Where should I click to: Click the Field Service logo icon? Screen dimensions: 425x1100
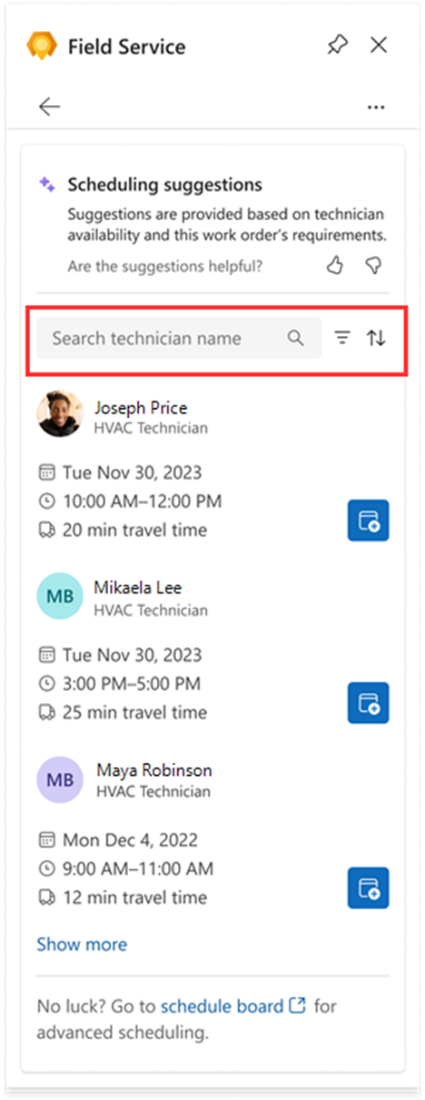(42, 46)
